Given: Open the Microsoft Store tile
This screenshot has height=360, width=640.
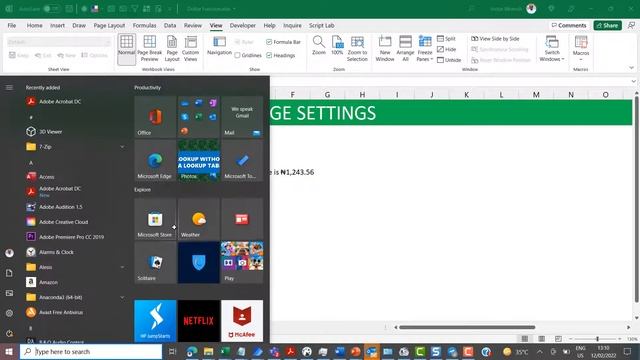Looking at the screenshot, I should pyautogui.click(x=155, y=219).
